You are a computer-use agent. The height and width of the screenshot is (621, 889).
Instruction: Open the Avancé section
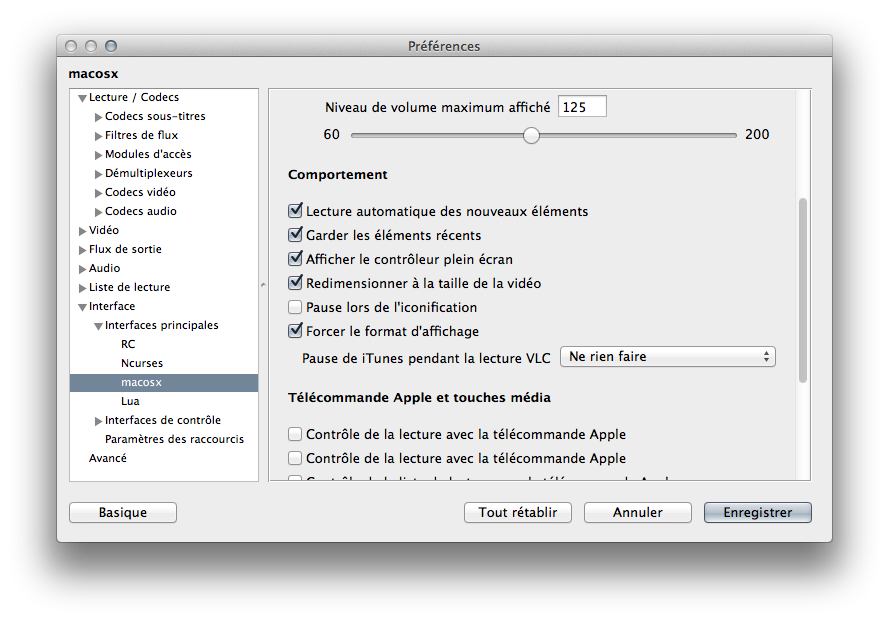click(108, 458)
